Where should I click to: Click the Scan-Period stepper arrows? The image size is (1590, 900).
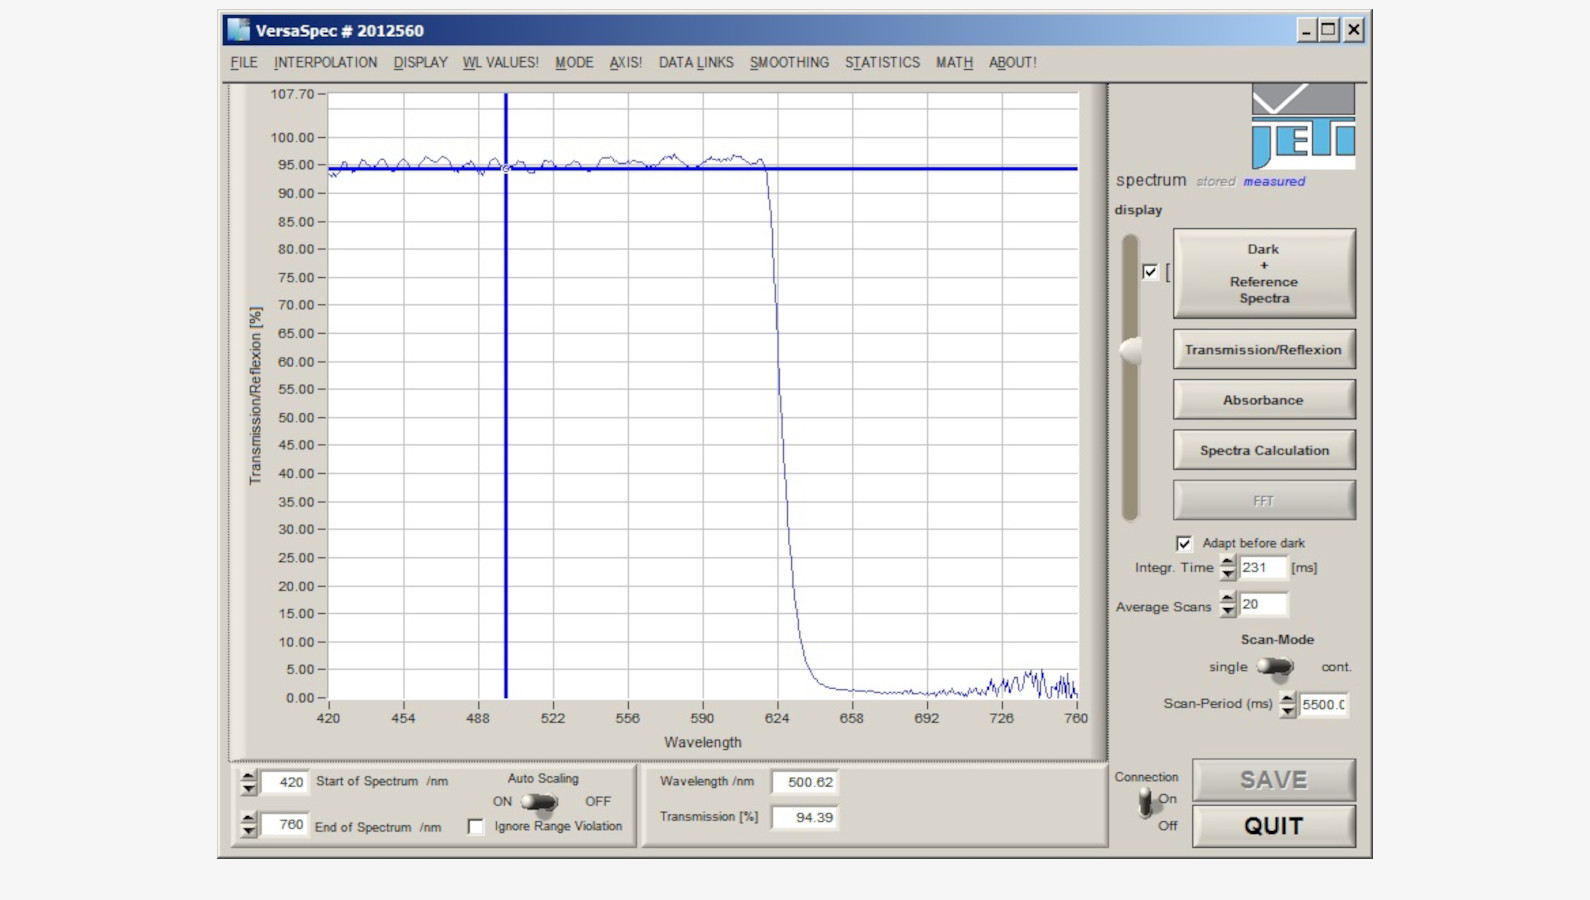point(1287,704)
